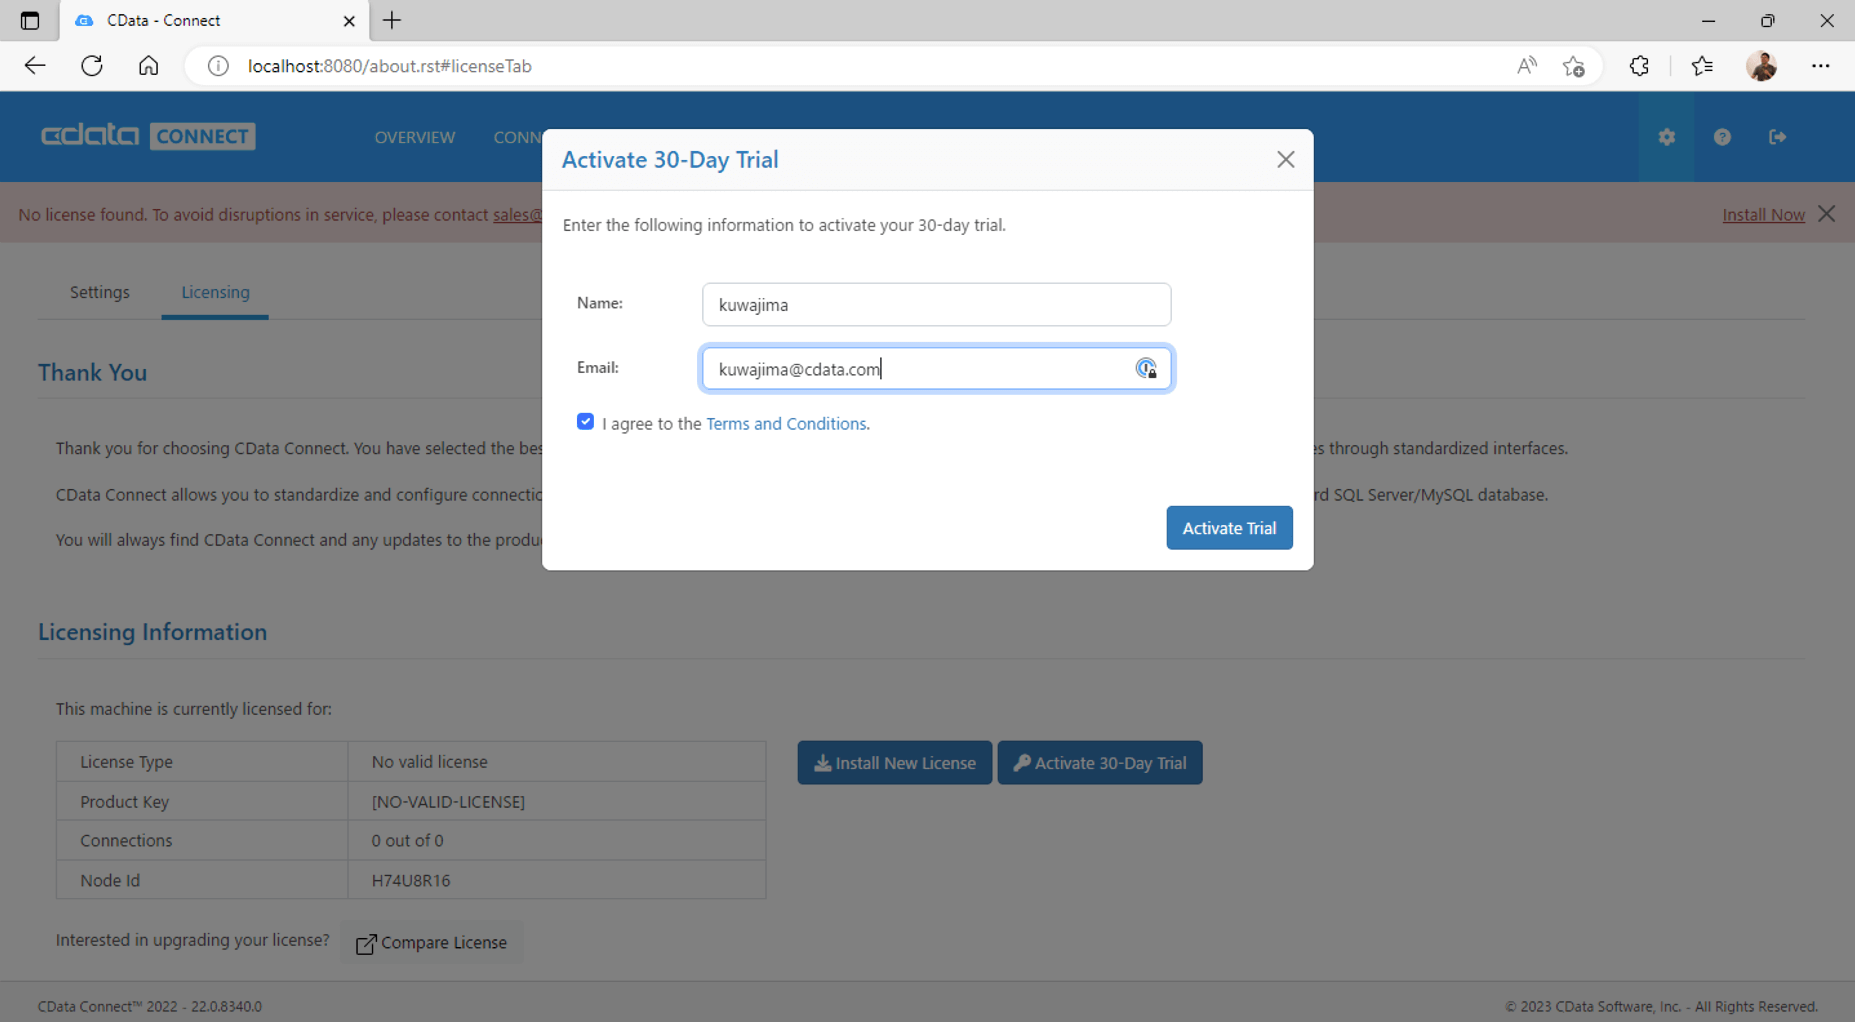The width and height of the screenshot is (1855, 1022).
Task: Click the Activate Trial button
Action: tap(1229, 528)
